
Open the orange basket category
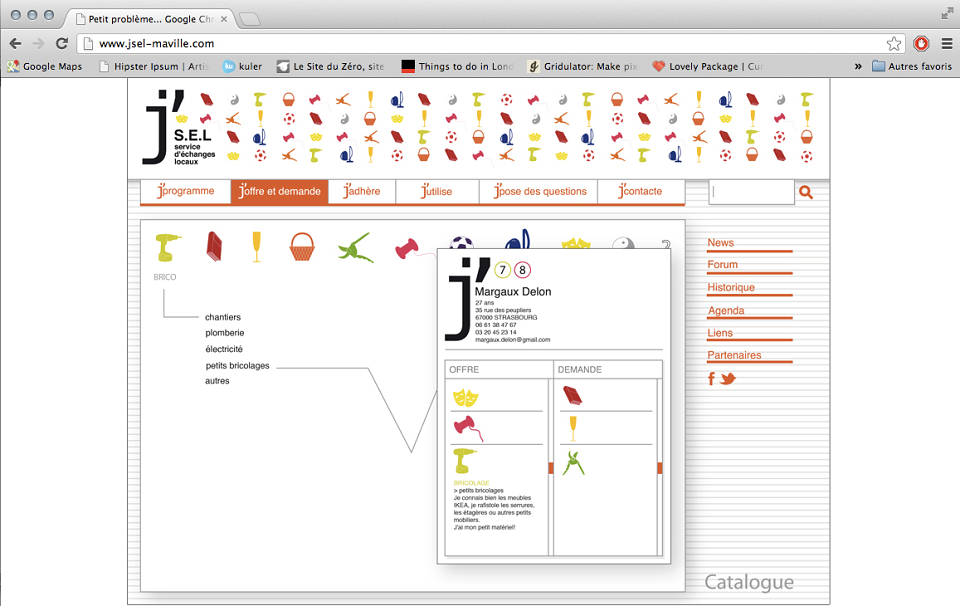point(302,247)
